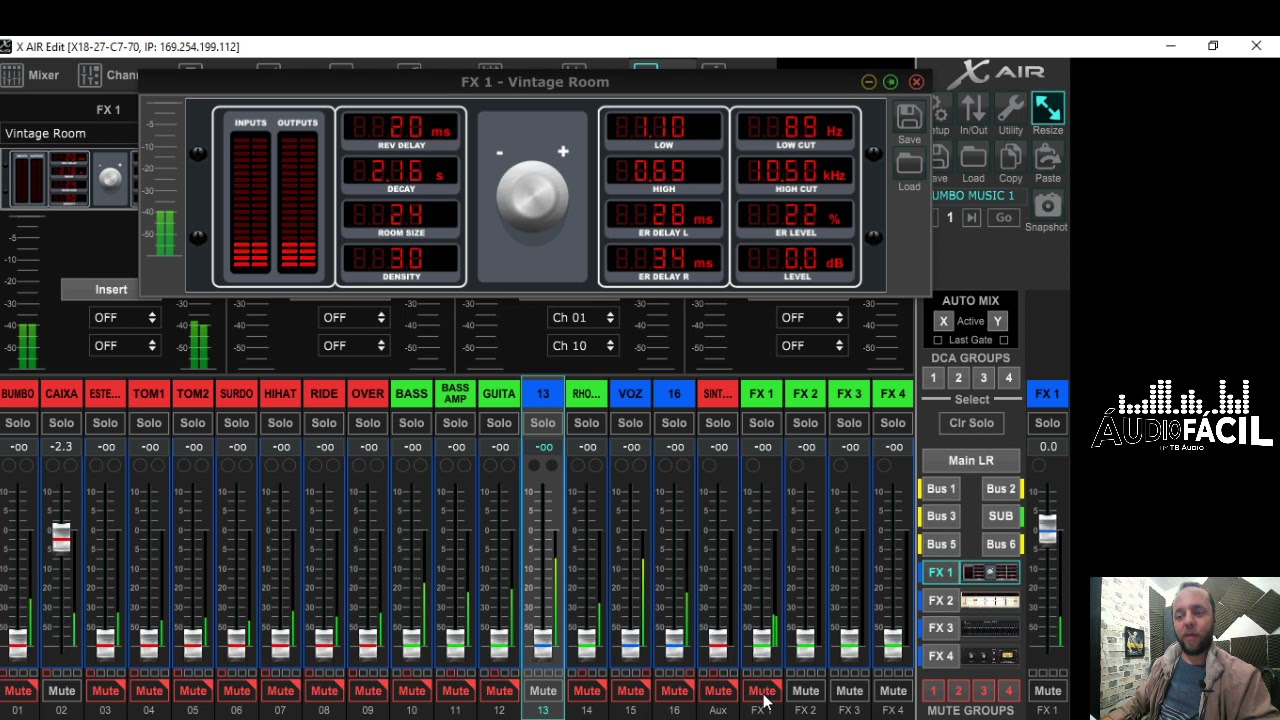Open the second column upper OFF dropdown

coord(353,317)
